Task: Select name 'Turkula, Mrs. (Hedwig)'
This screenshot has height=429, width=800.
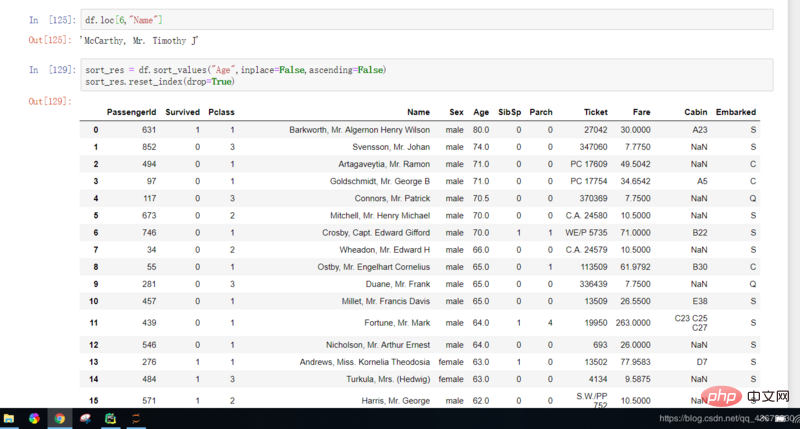Action: pos(388,380)
